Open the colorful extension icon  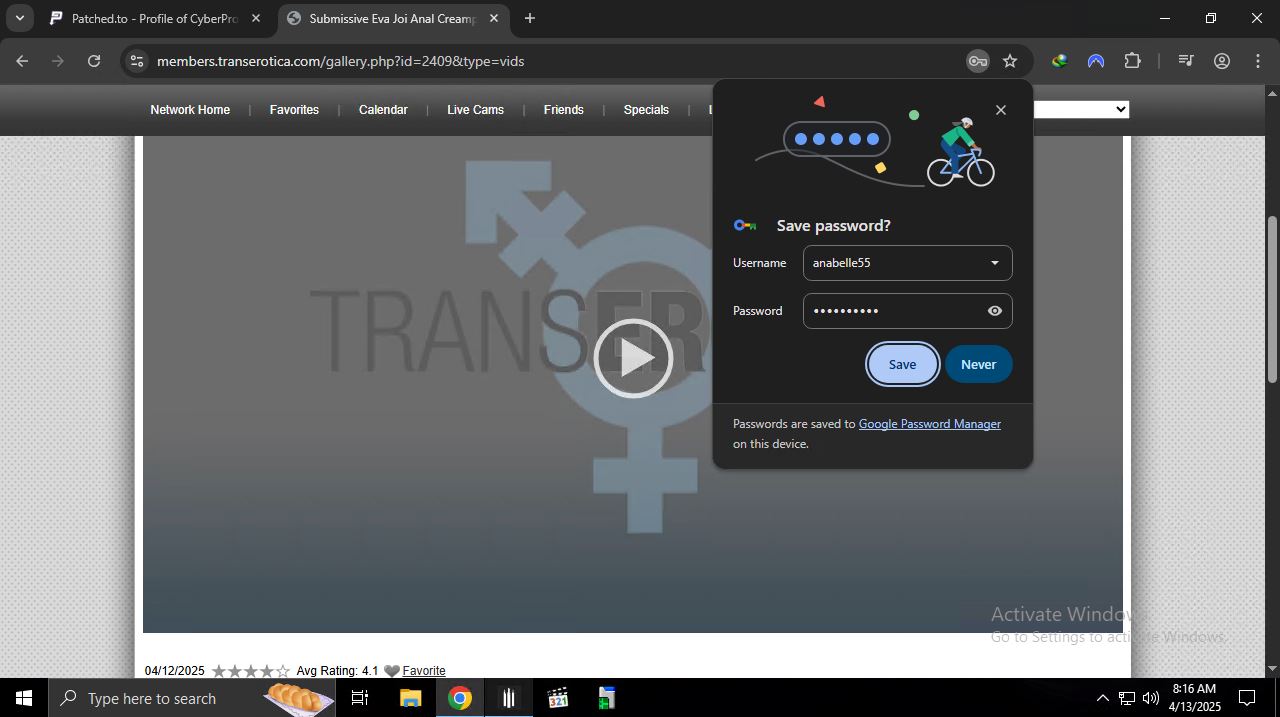coord(1059,61)
